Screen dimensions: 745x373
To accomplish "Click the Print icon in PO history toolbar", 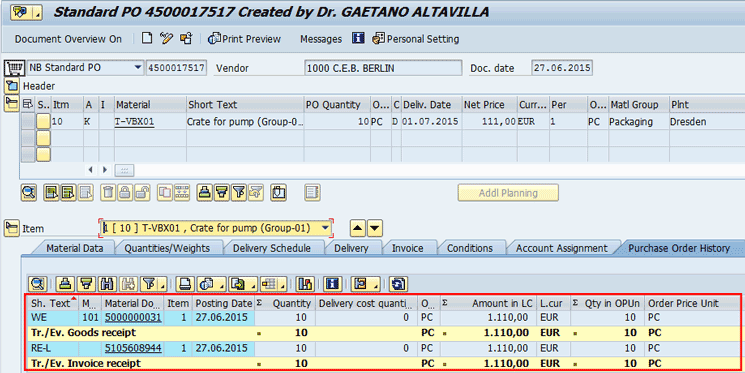I will (x=185, y=284).
